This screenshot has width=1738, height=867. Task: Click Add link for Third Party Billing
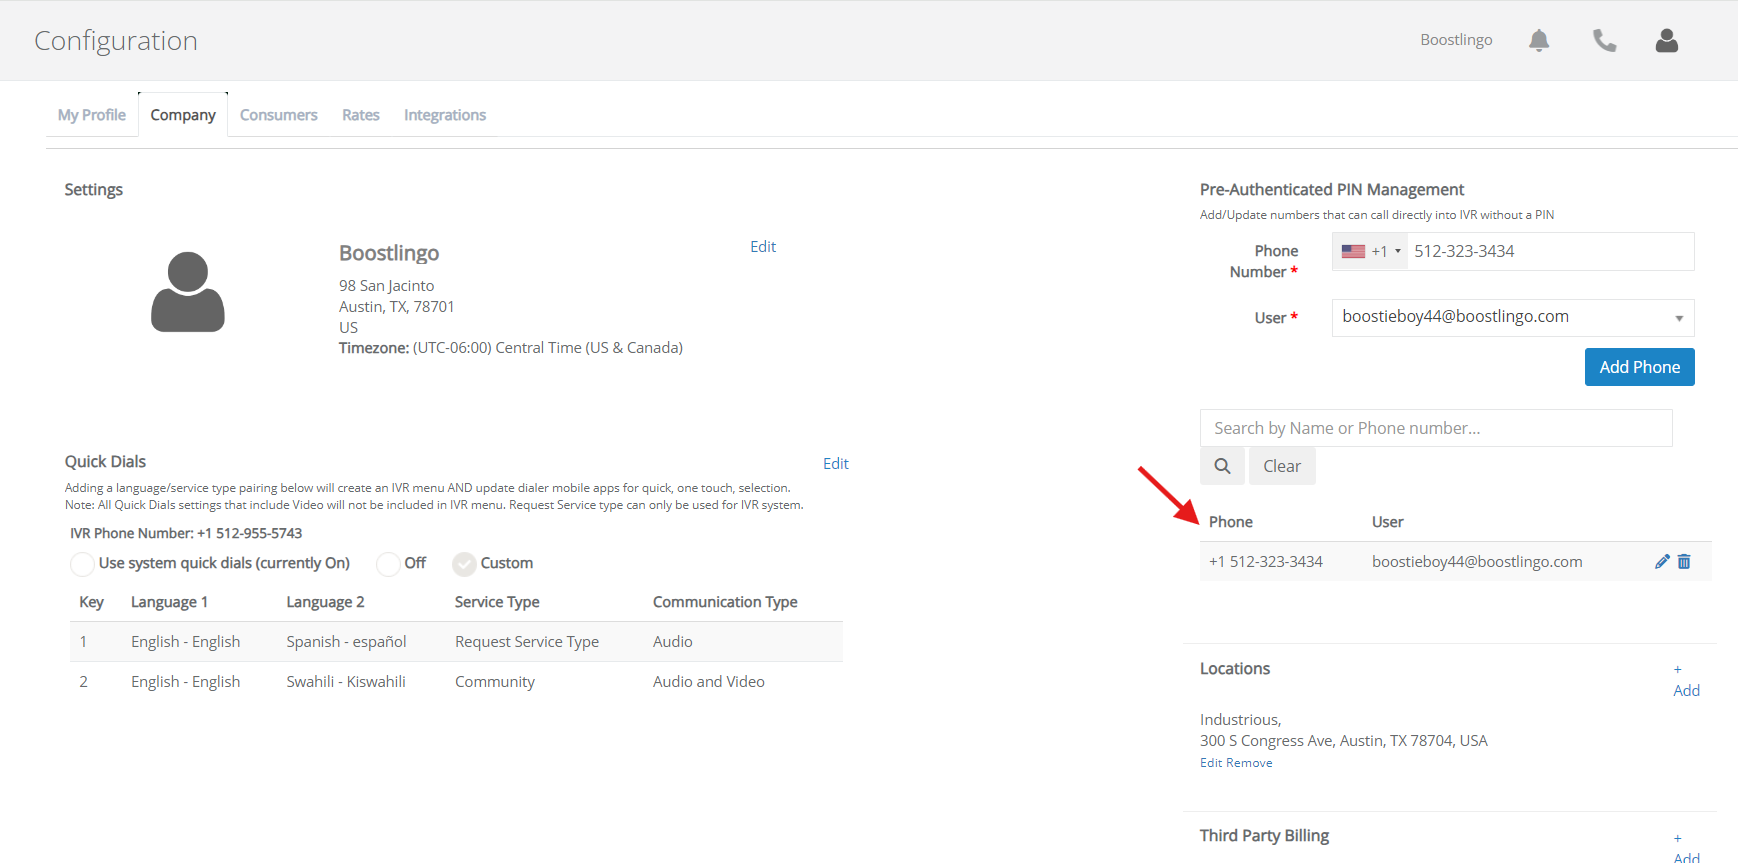click(x=1686, y=848)
